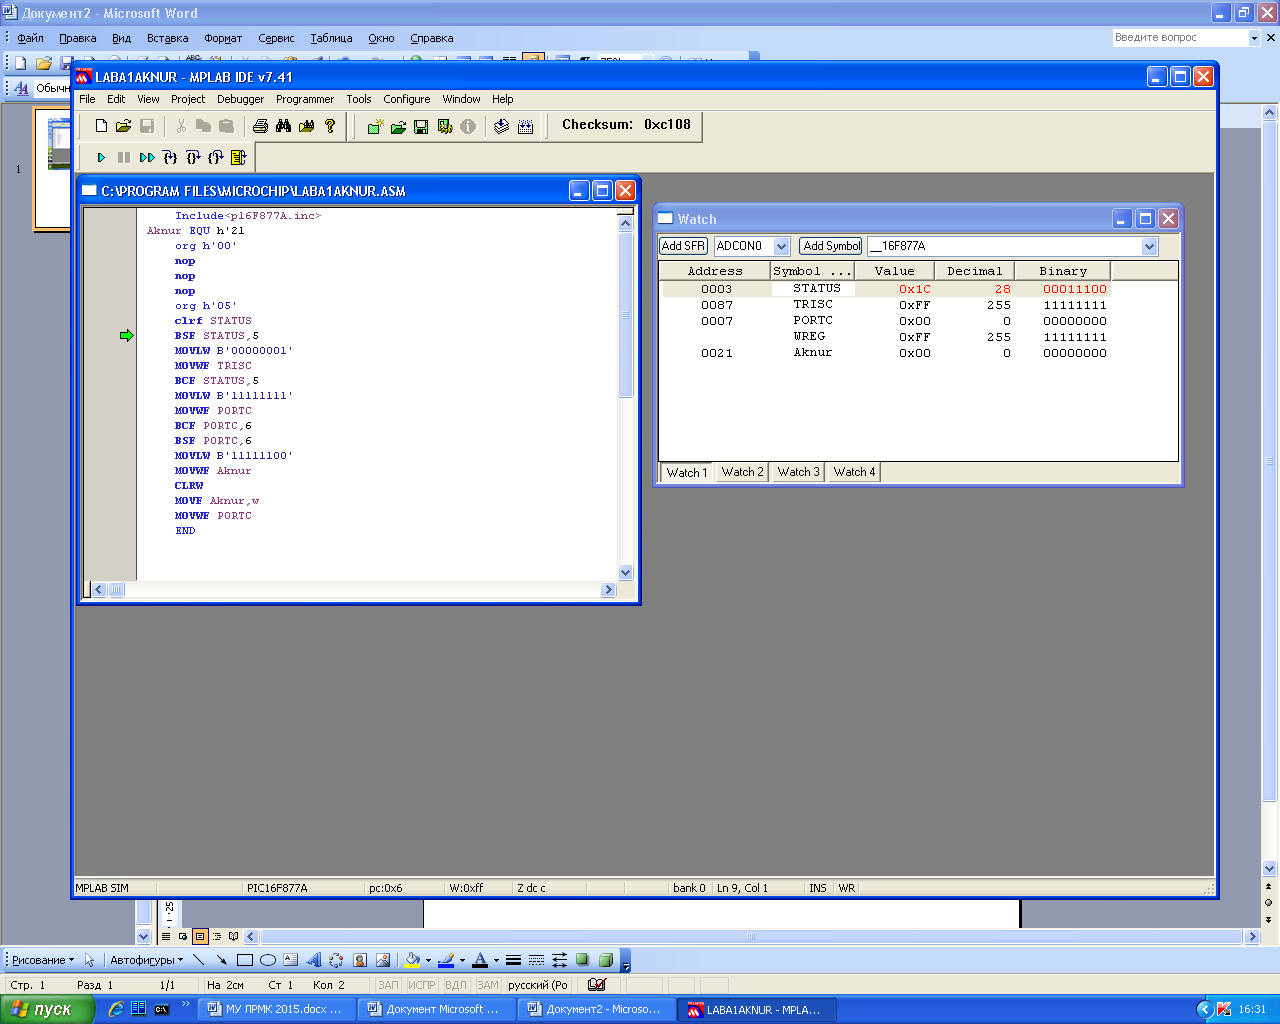Open the Рисование dropdown menu
1280x1024 pixels.
pos(42,960)
